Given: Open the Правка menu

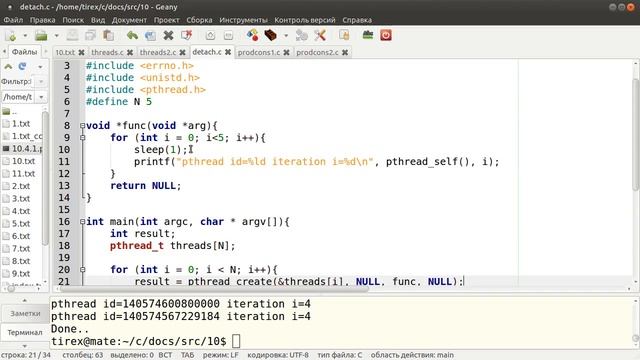Looking at the screenshot, I should [x=42, y=20].
